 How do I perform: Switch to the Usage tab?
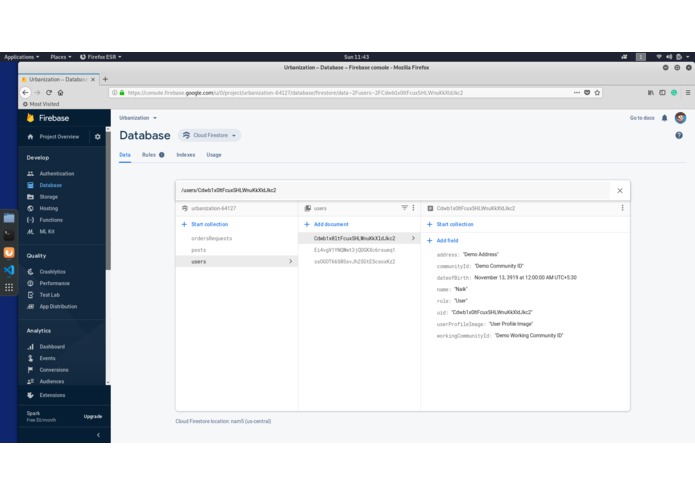coord(214,155)
